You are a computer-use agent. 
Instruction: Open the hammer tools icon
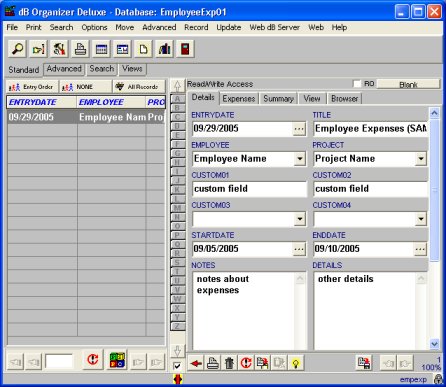pos(59,49)
